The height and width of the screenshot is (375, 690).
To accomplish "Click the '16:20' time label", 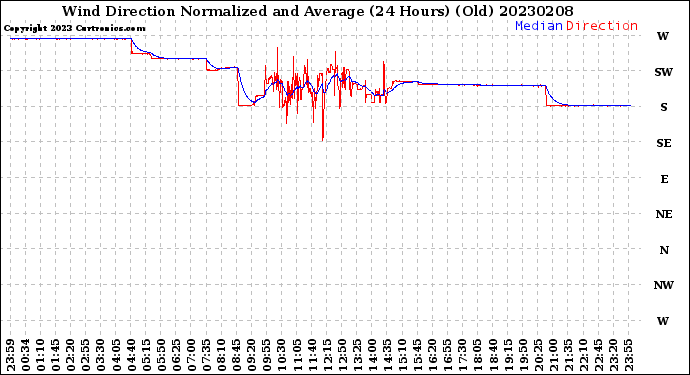I will click(x=432, y=355).
